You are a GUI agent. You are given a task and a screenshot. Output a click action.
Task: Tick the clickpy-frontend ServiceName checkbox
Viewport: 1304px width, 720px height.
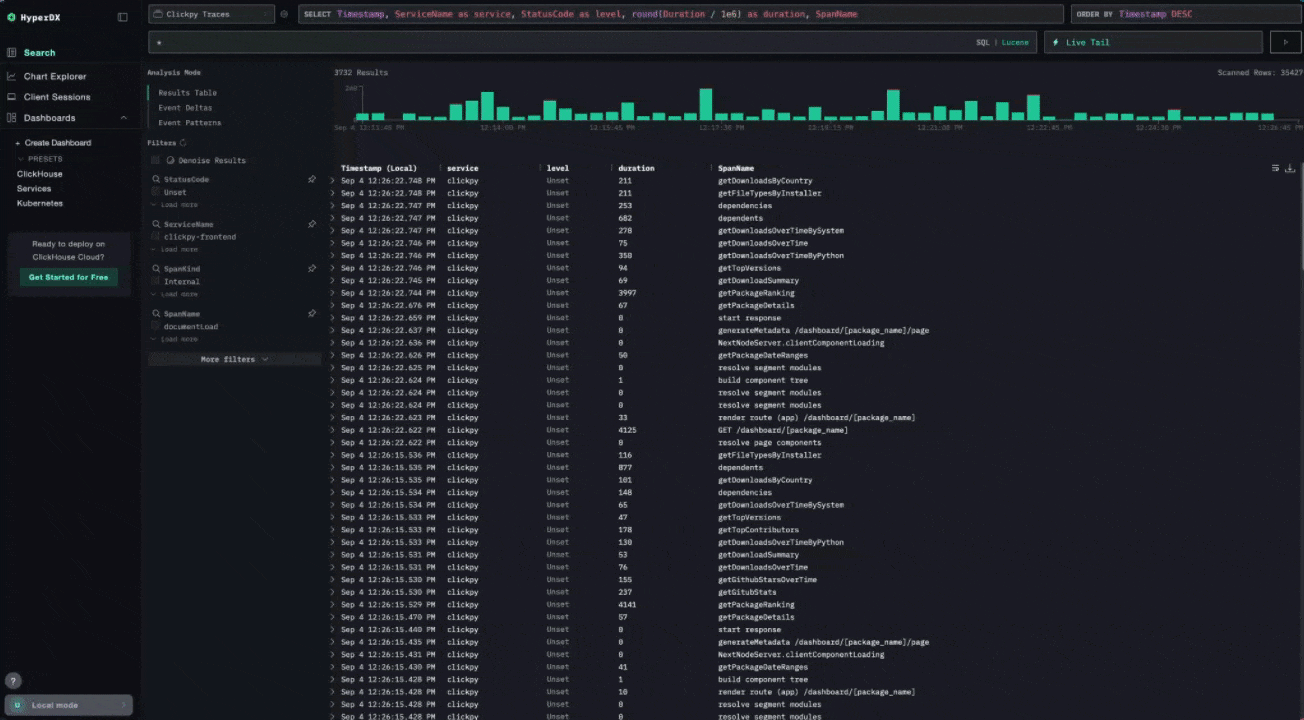point(156,237)
